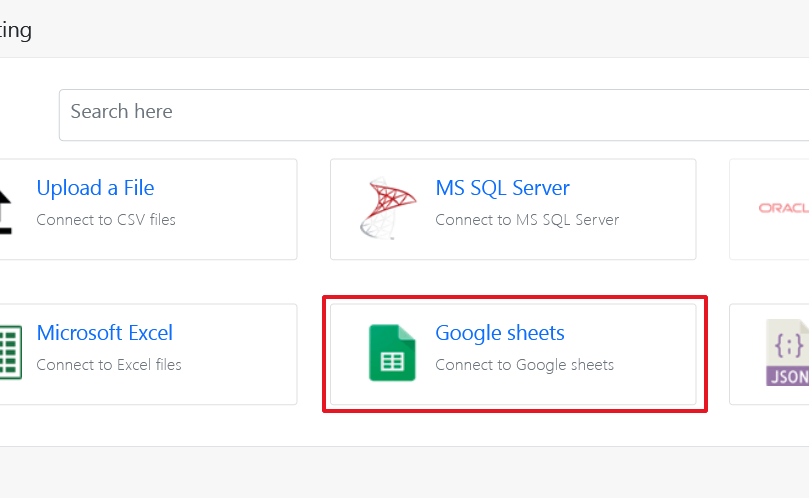
Task: Click the purple JSON file icon
Action: click(787, 353)
